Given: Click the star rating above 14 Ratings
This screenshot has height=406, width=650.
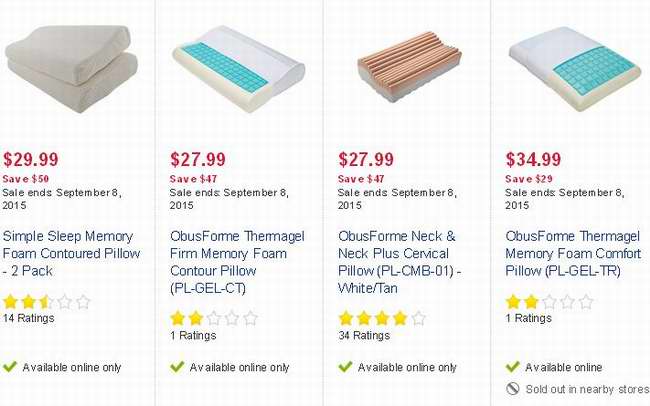Looking at the screenshot, I should (x=46, y=302).
